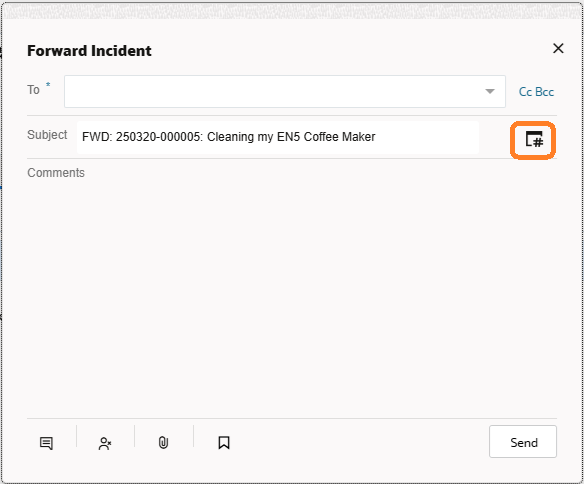This screenshot has height=484, width=584.
Task: Click the bookmark icon in bottom toolbar
Action: (224, 443)
